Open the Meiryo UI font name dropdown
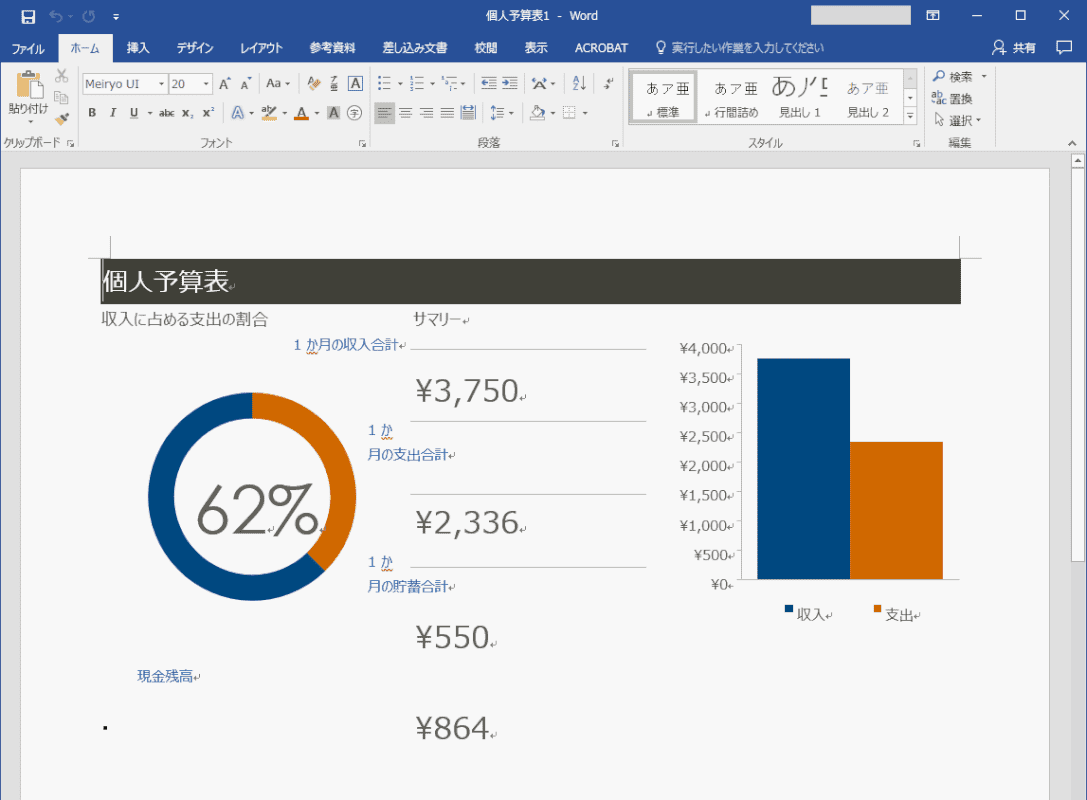The width and height of the screenshot is (1087, 800). point(161,84)
